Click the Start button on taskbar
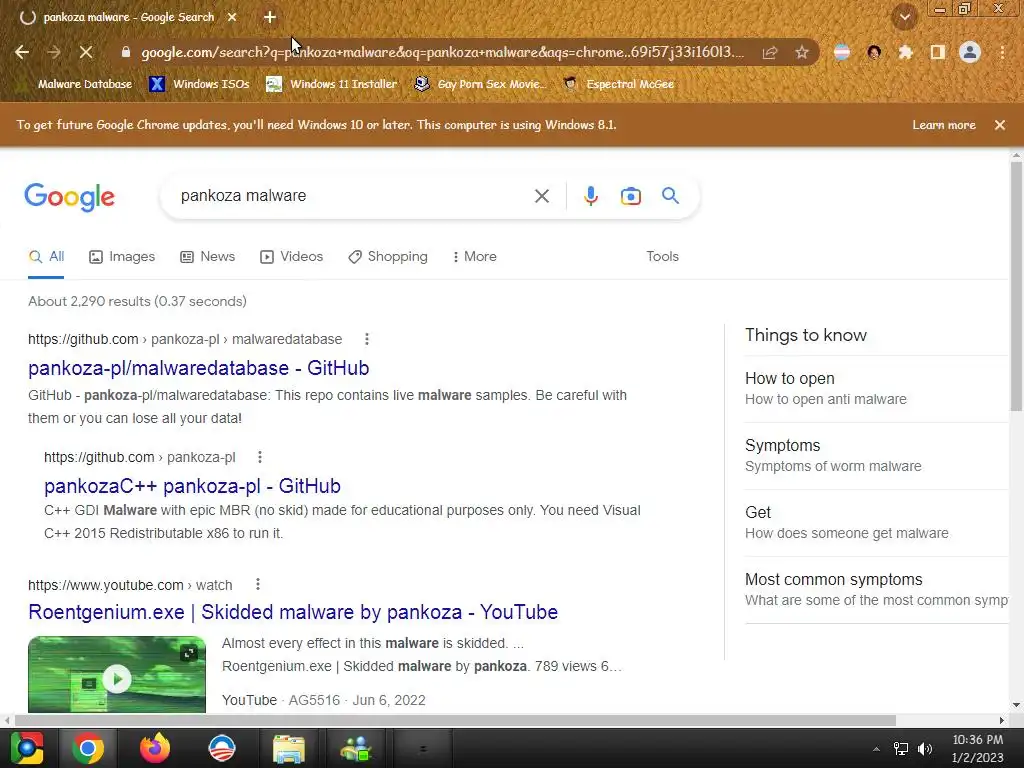Image resolution: width=1024 pixels, height=768 pixels. pyautogui.click(x=27, y=748)
